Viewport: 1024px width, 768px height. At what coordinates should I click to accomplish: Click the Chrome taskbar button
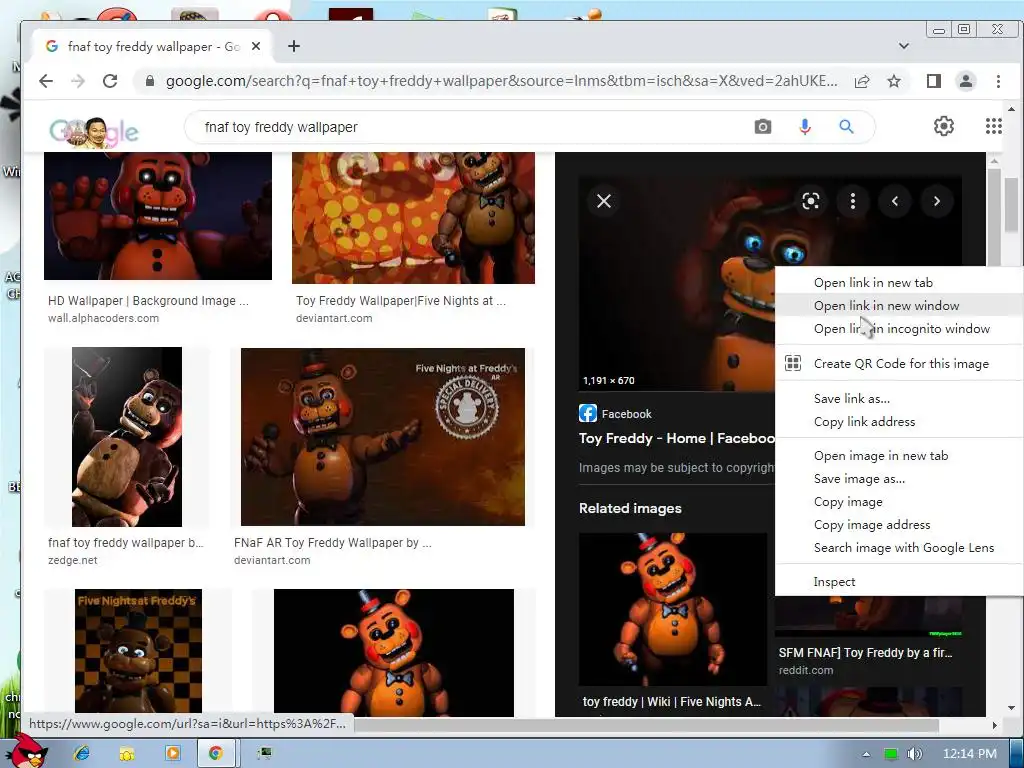217,753
